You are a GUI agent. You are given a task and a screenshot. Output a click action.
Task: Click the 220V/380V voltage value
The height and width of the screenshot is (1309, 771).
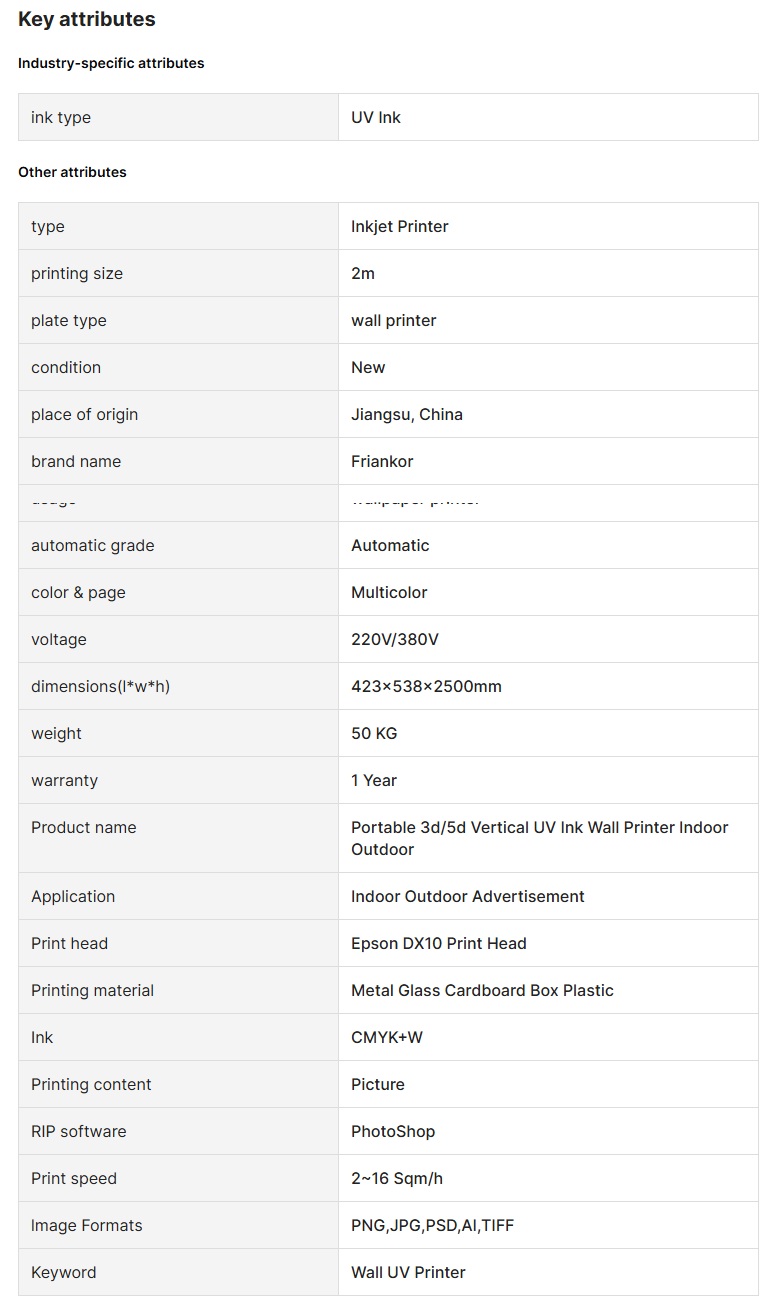(x=395, y=639)
